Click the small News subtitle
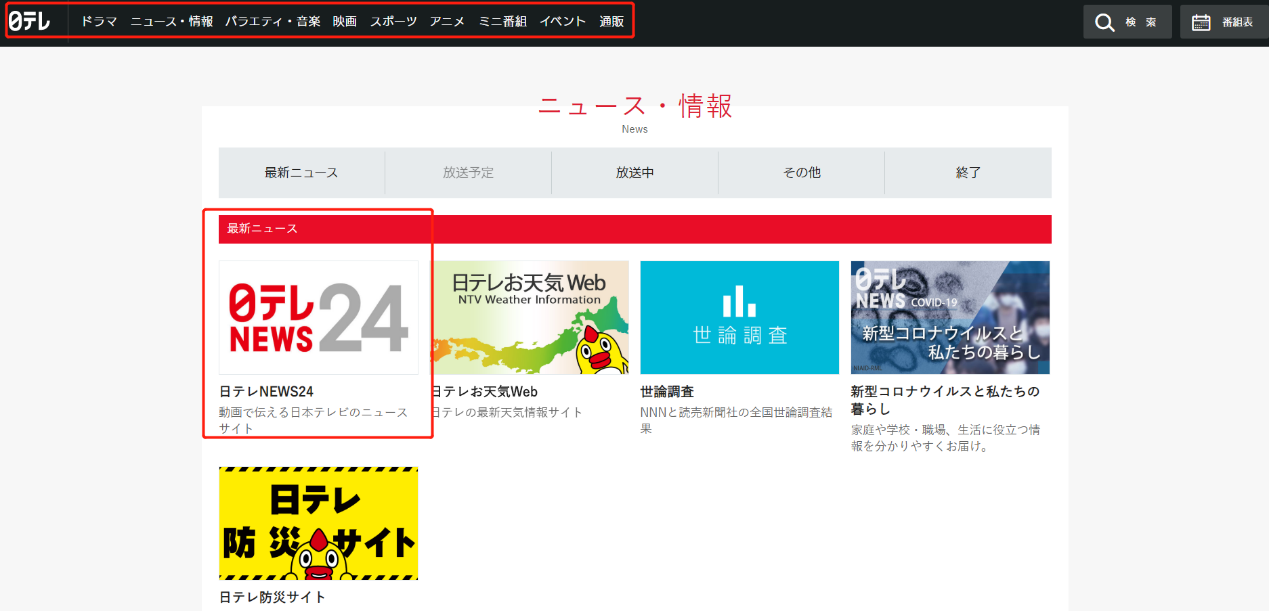Image resolution: width=1269 pixels, height=611 pixels. click(x=635, y=129)
